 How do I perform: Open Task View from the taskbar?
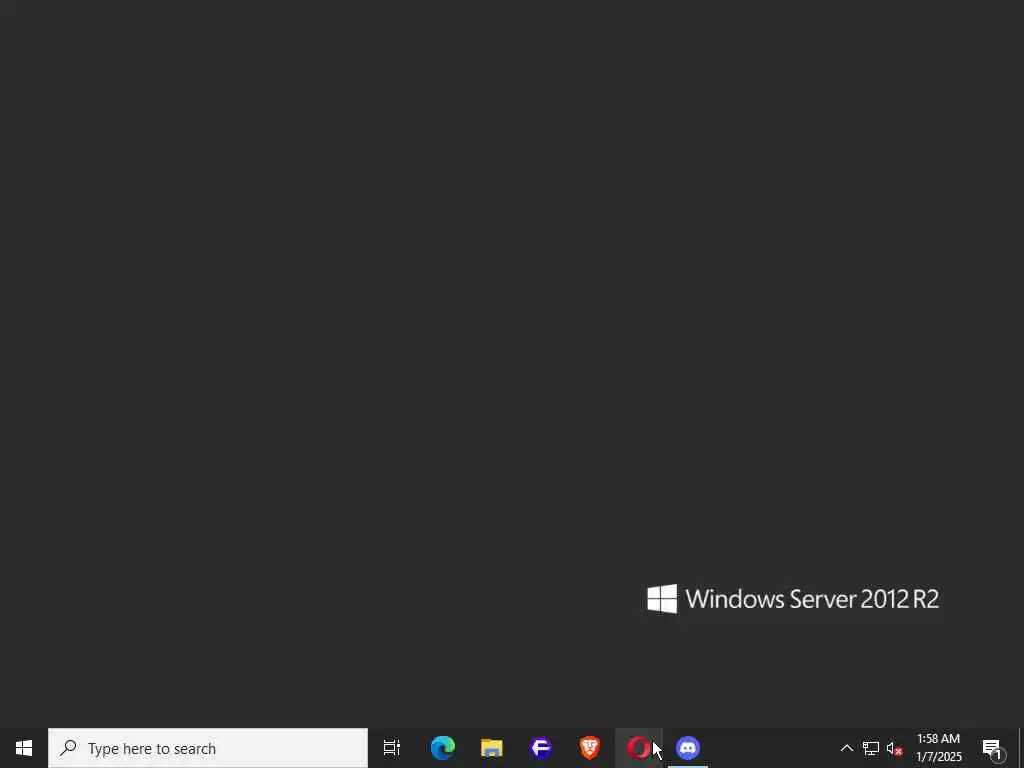[x=392, y=748]
